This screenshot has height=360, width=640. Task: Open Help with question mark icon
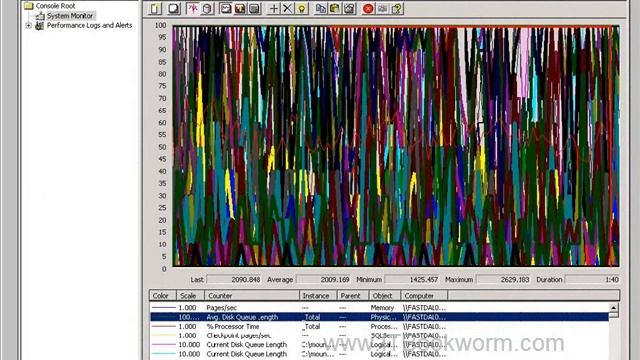pyautogui.click(x=397, y=9)
